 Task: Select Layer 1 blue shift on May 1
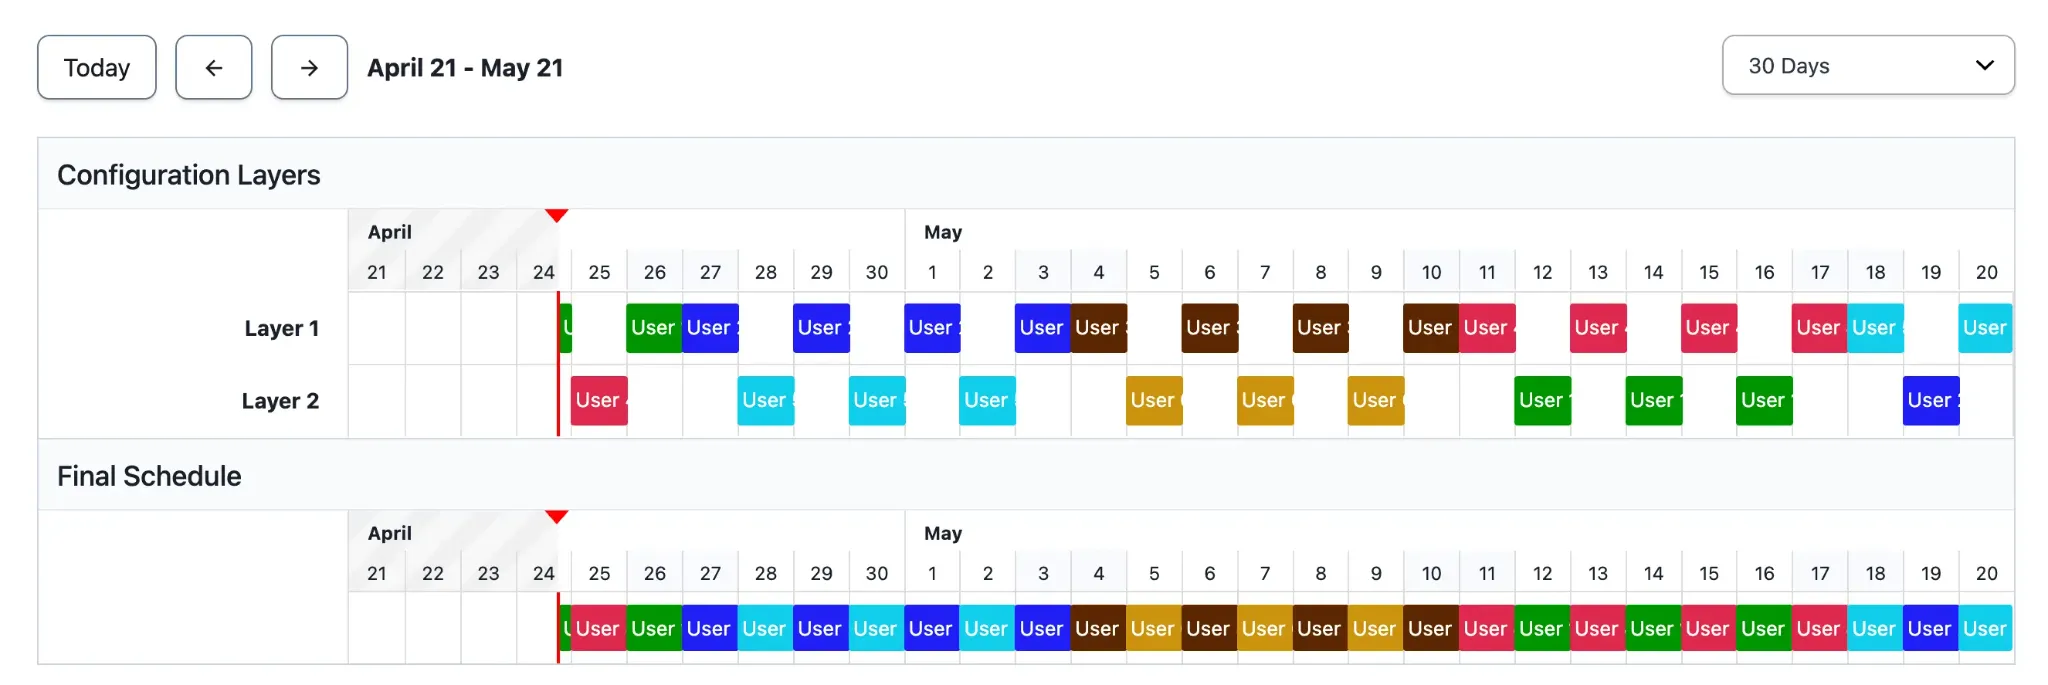[932, 328]
